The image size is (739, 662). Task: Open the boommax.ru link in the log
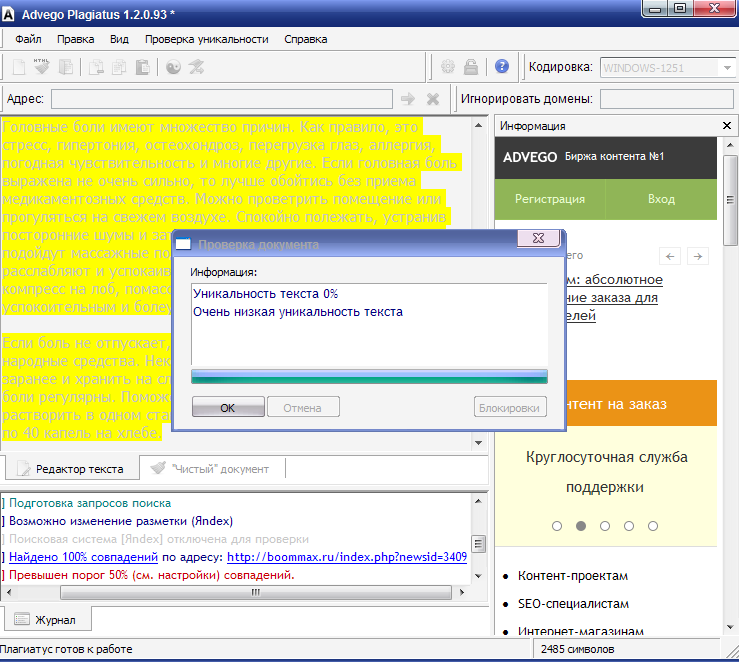point(347,557)
